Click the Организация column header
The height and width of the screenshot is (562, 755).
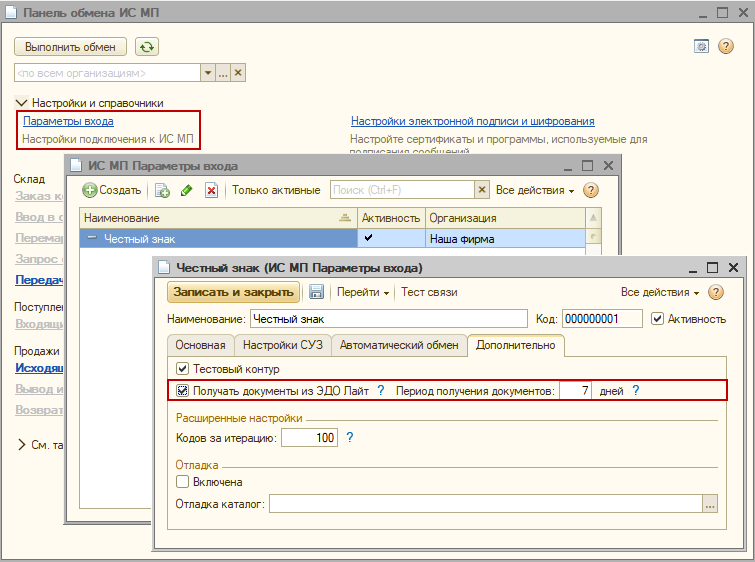[x=505, y=218]
